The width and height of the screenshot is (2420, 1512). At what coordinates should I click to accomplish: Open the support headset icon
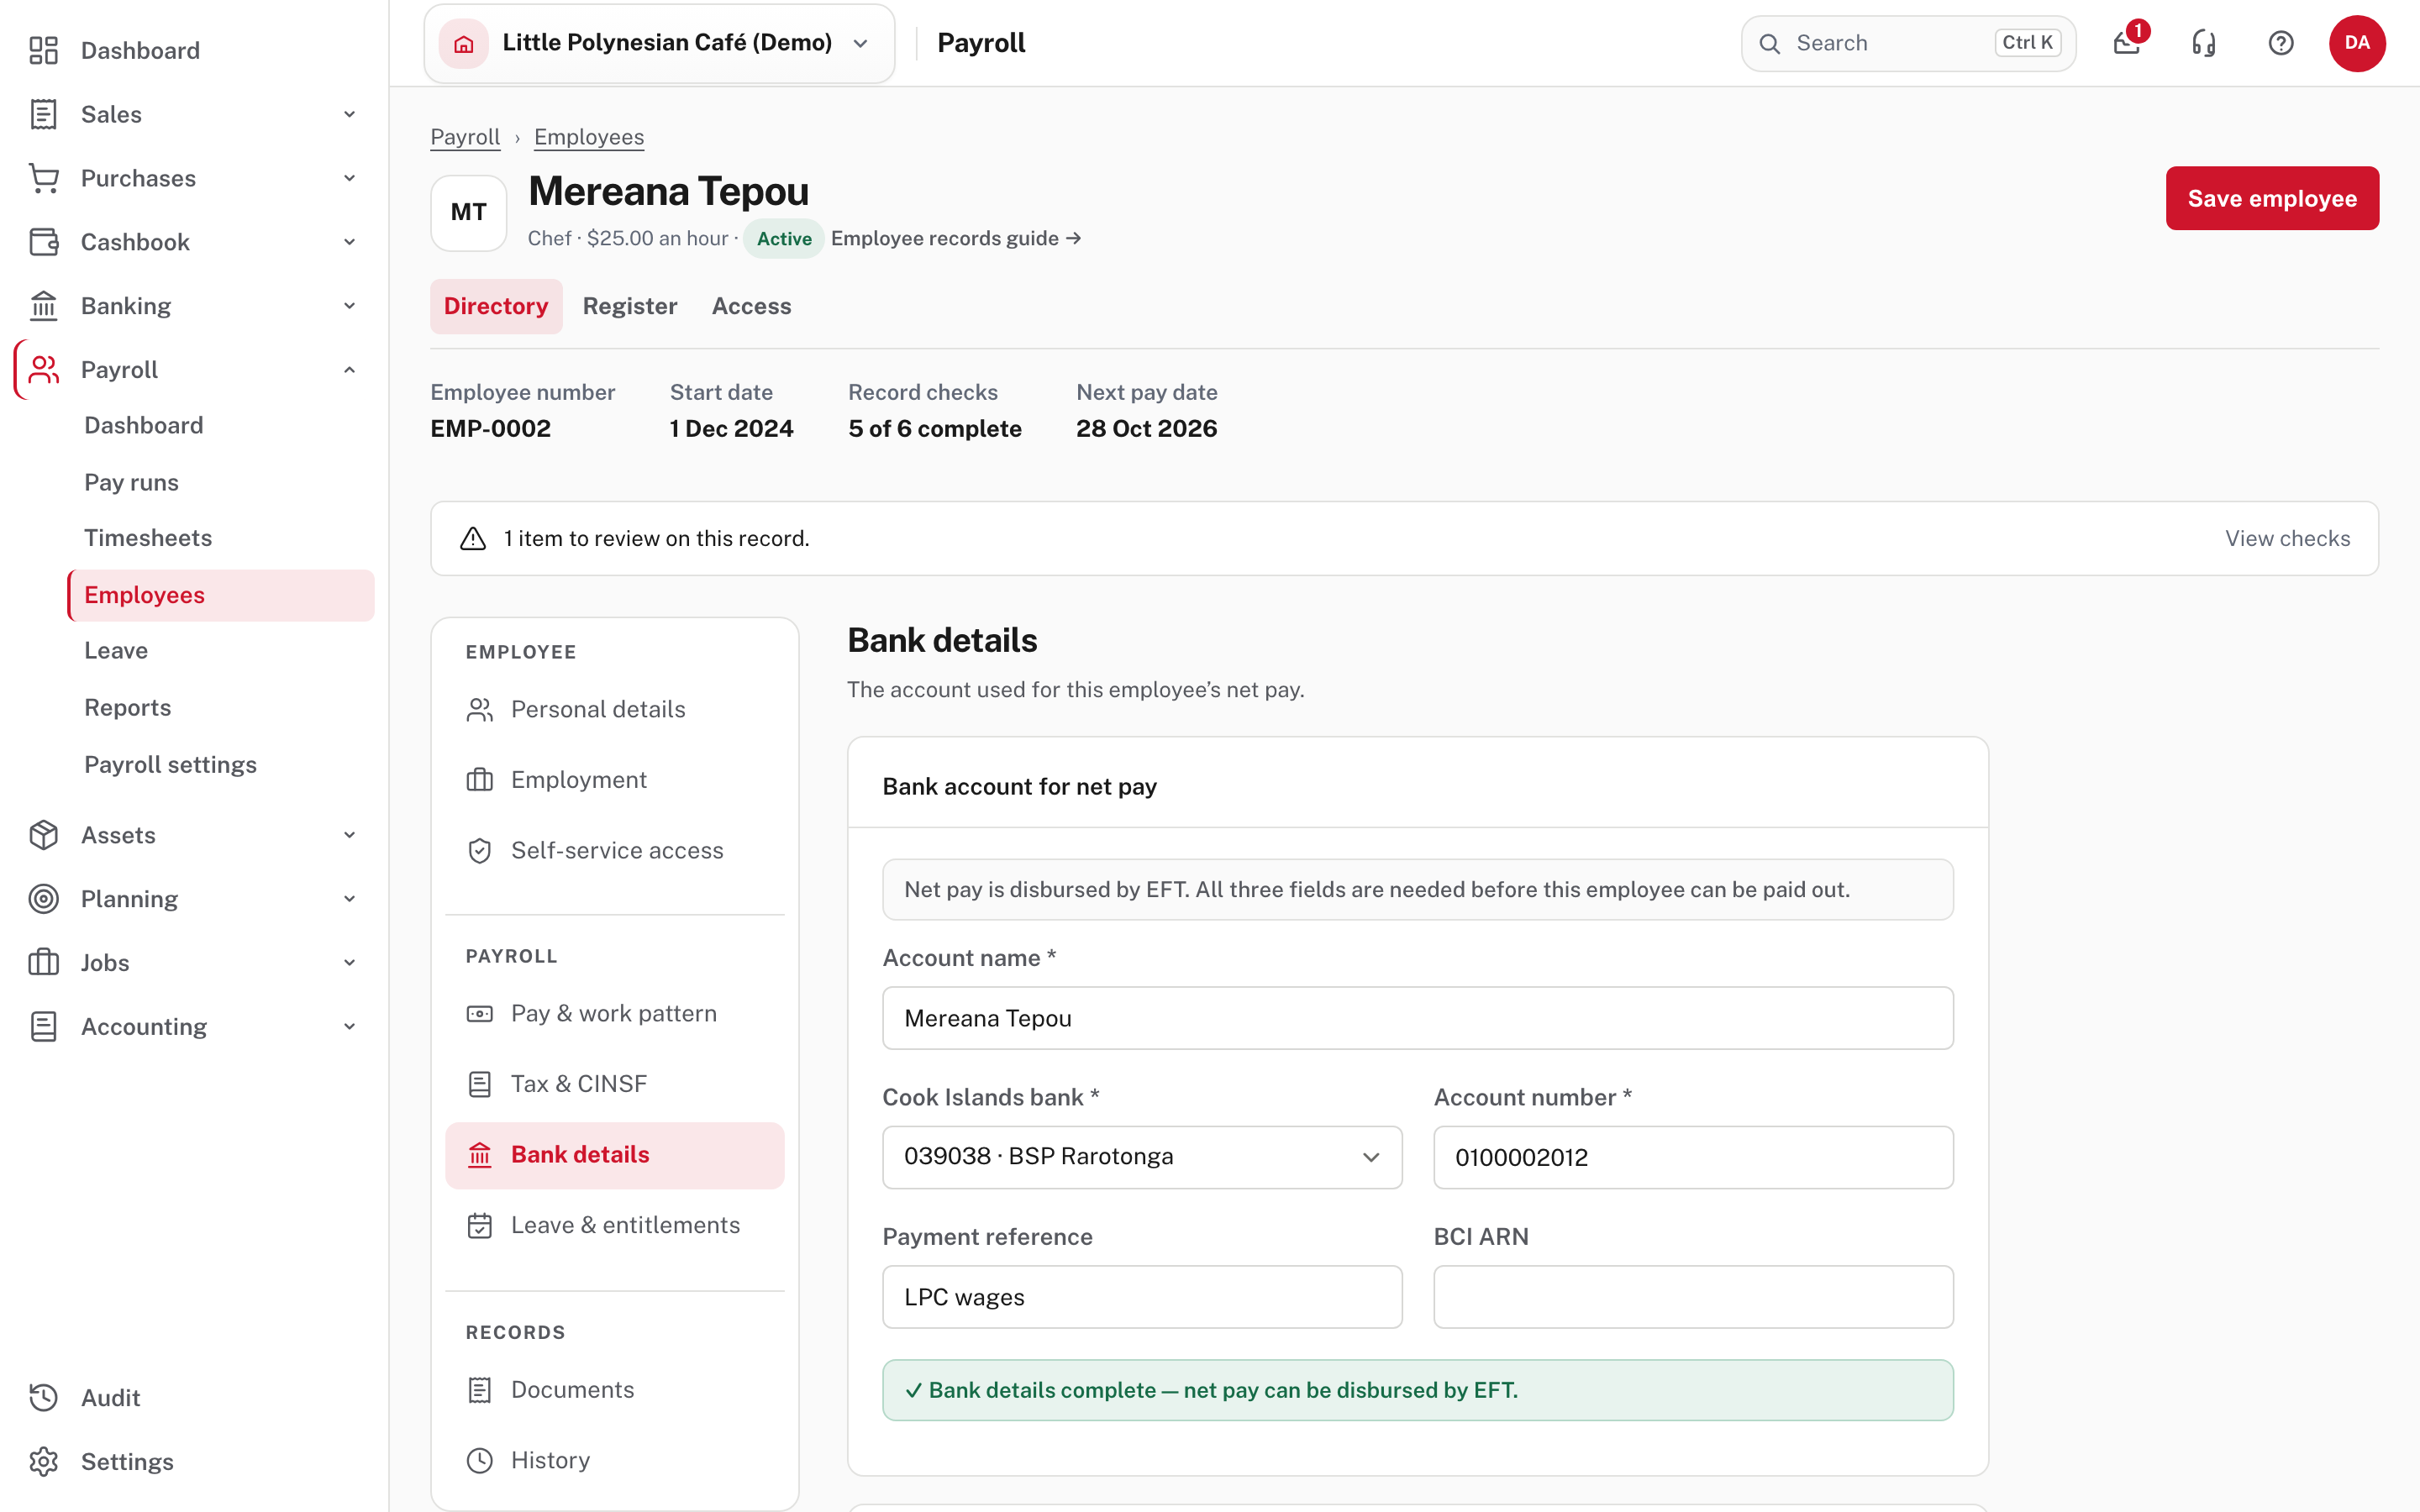pos(2204,43)
